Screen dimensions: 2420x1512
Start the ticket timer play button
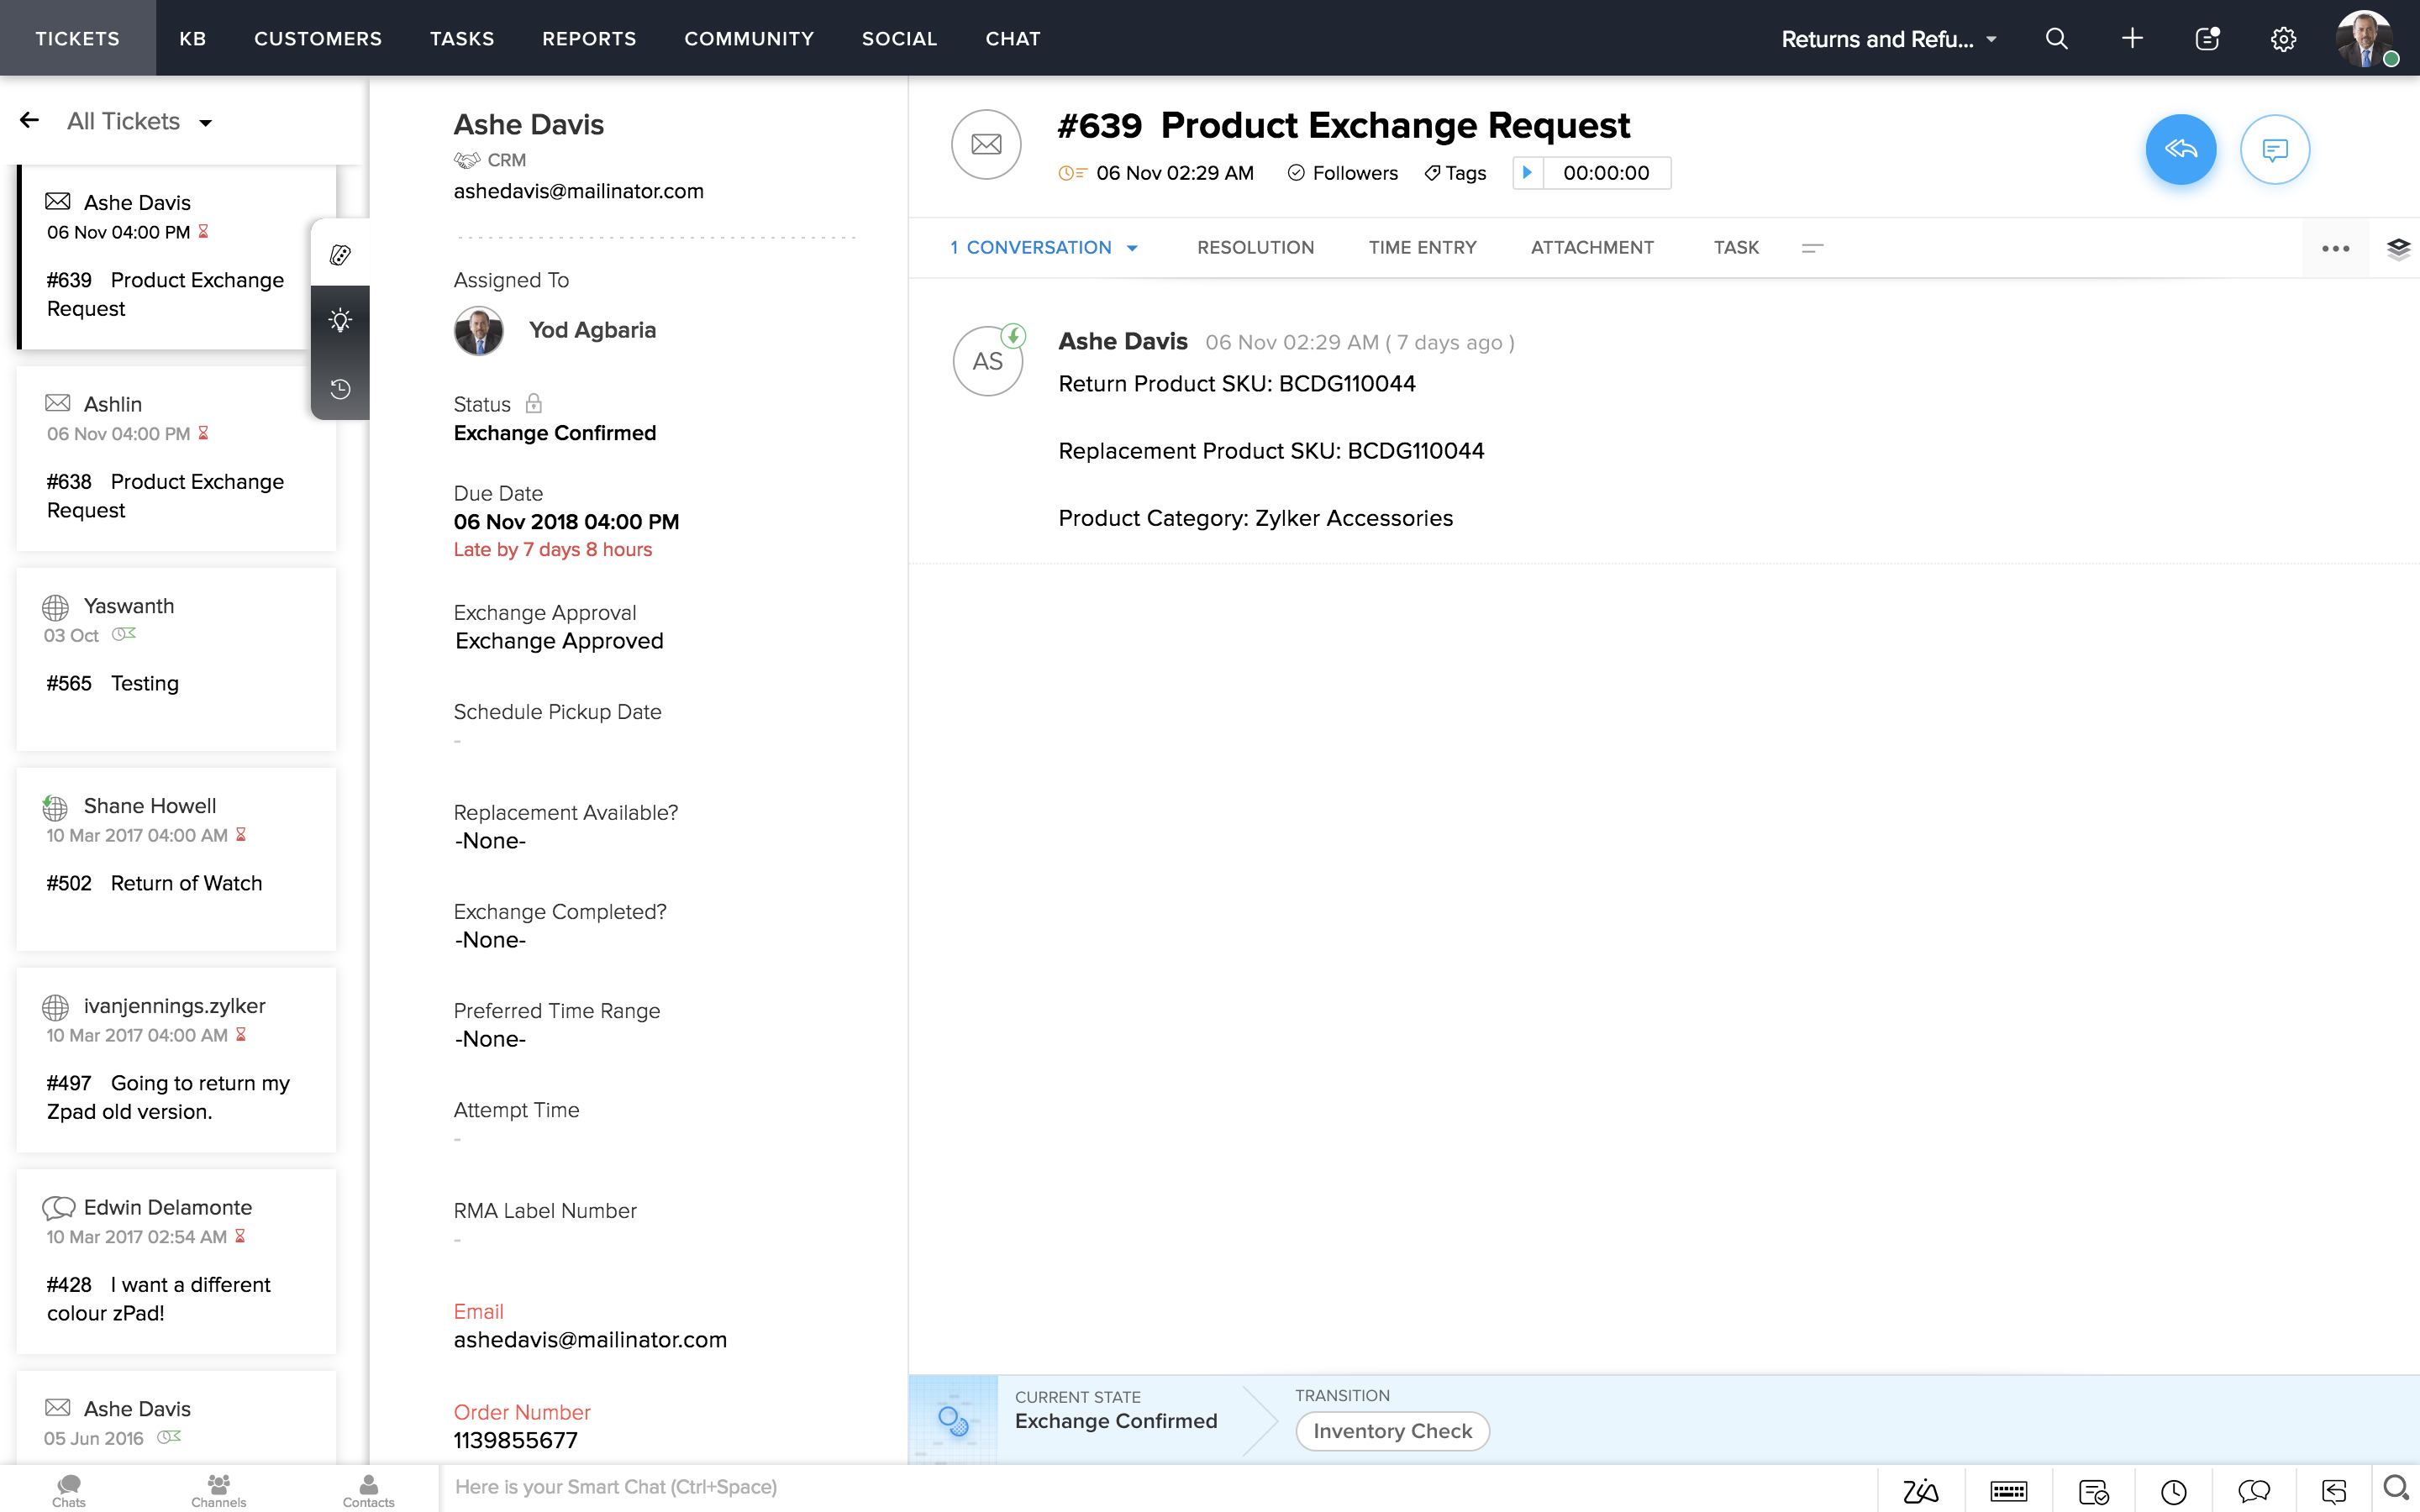click(1527, 173)
